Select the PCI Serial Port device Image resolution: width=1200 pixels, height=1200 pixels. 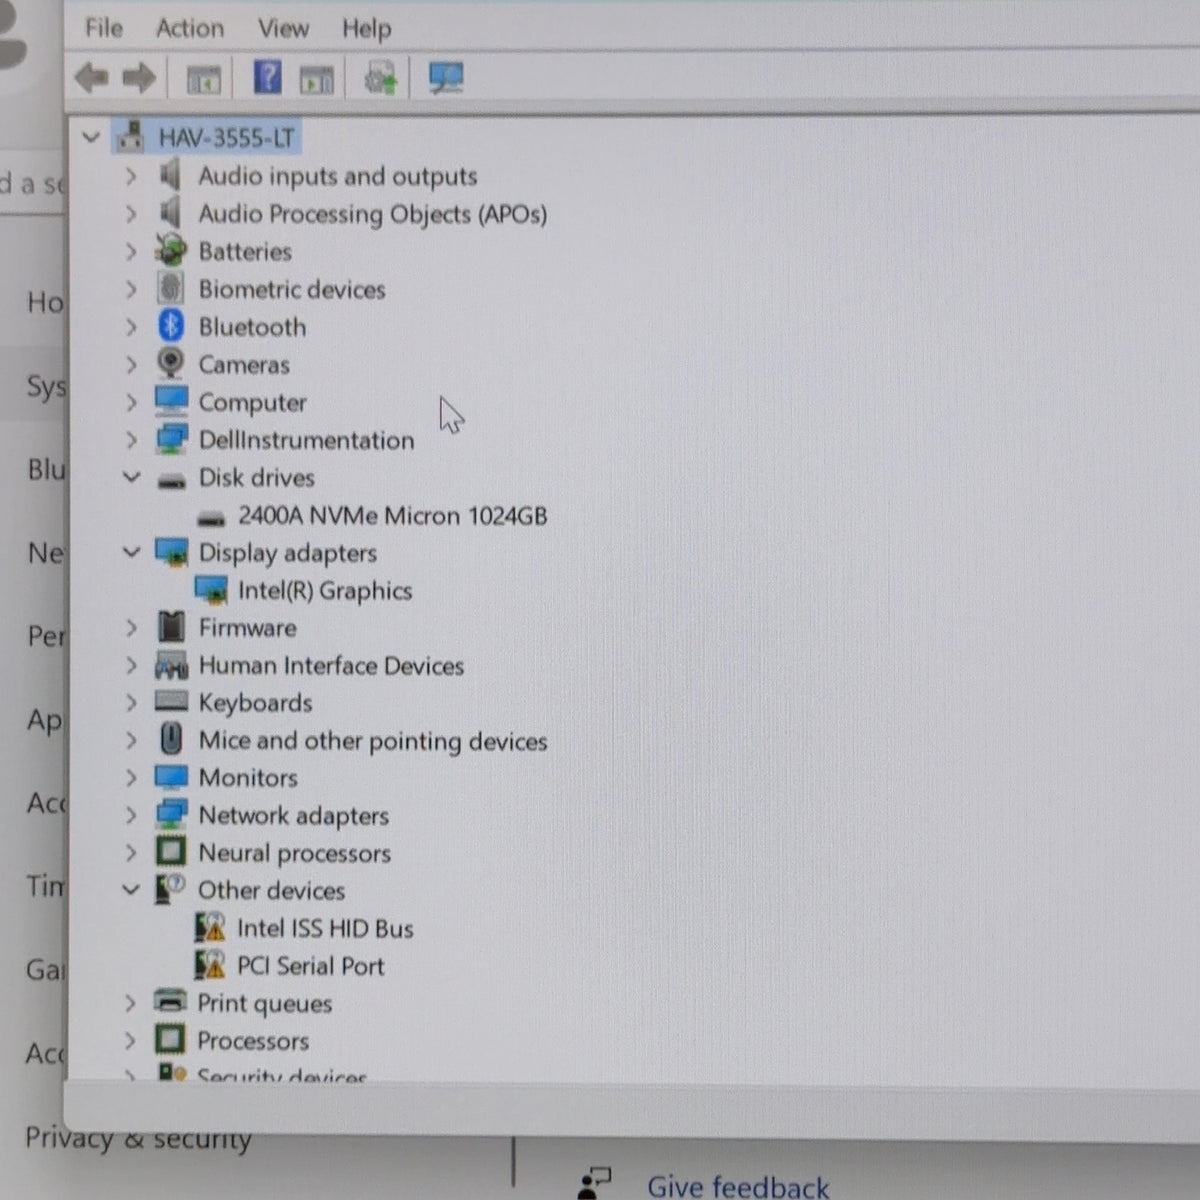tap(310, 966)
